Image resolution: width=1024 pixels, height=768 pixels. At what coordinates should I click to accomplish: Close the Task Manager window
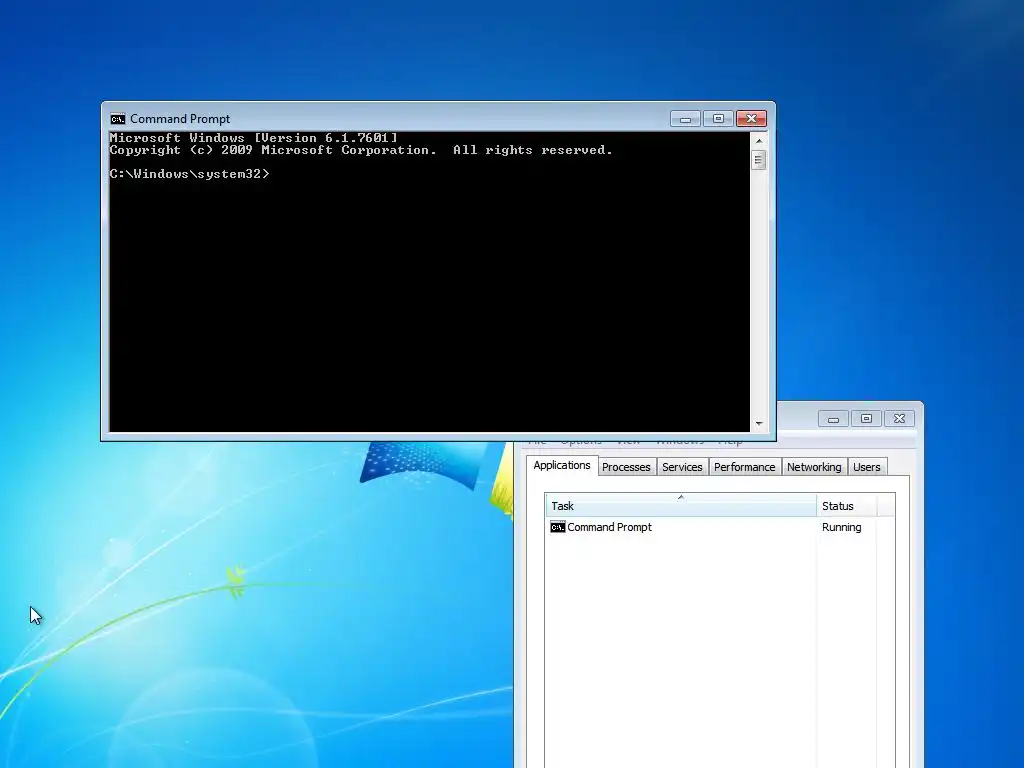[899, 419]
